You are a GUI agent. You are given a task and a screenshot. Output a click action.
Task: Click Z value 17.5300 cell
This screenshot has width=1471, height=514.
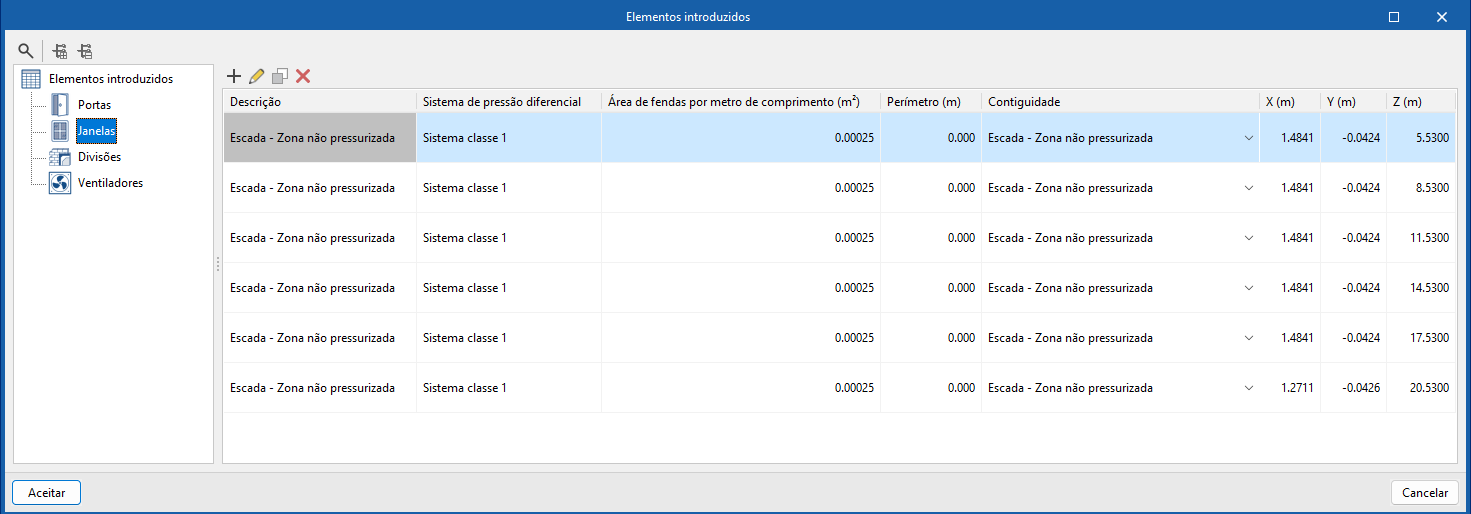click(x=1421, y=338)
